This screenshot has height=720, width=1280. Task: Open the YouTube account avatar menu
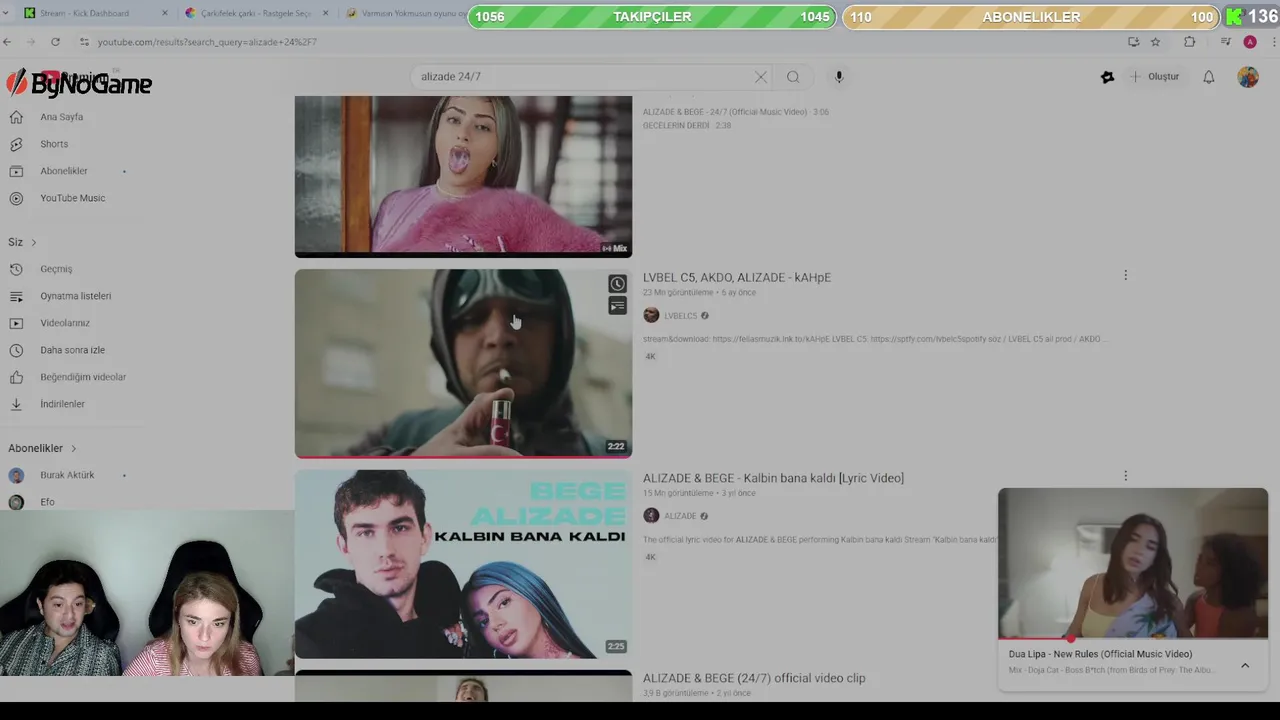click(1248, 77)
